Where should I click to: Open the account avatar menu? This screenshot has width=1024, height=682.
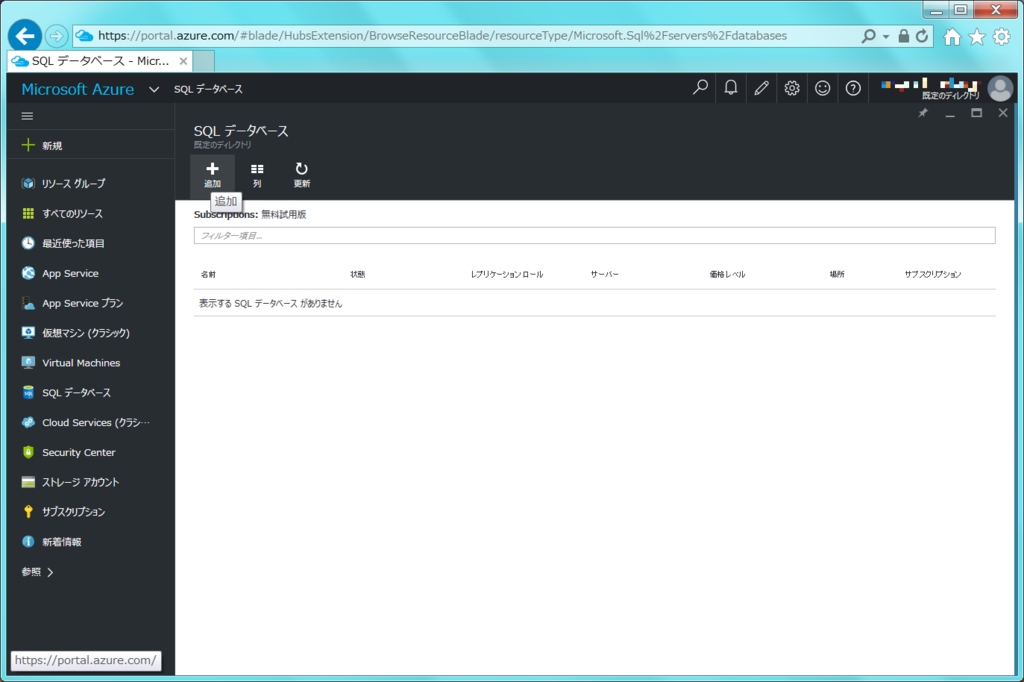[1000, 88]
